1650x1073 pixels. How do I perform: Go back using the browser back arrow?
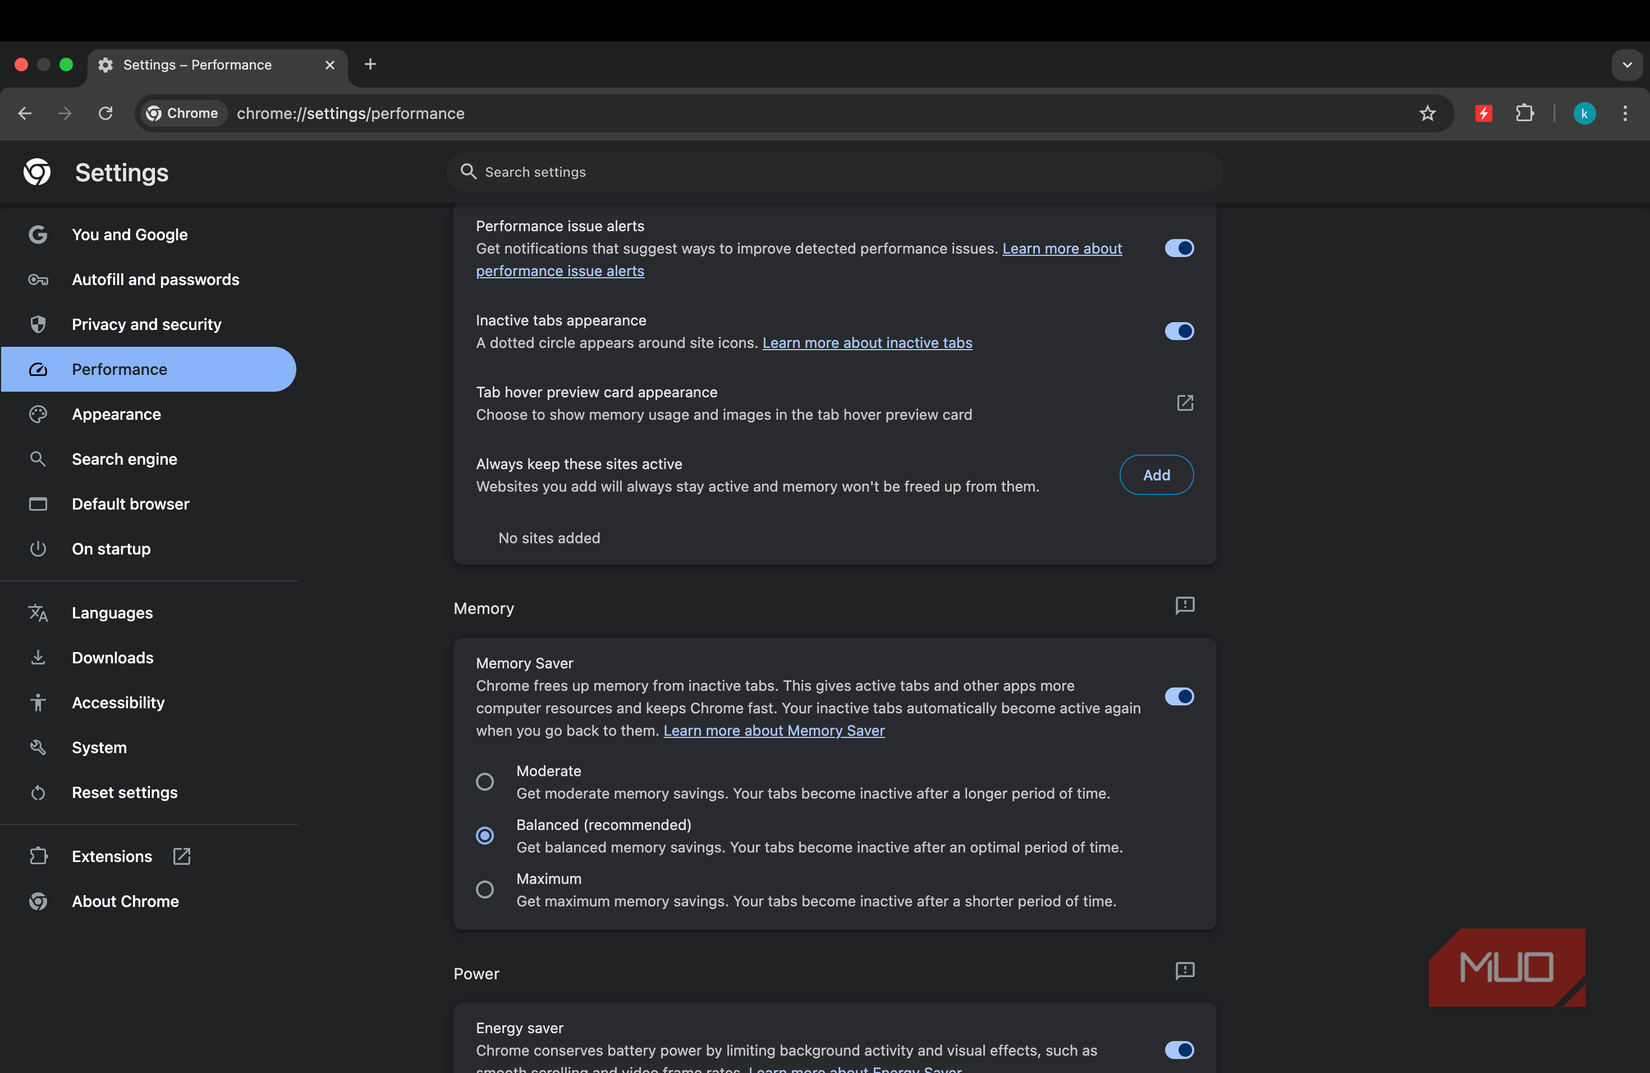pos(25,114)
